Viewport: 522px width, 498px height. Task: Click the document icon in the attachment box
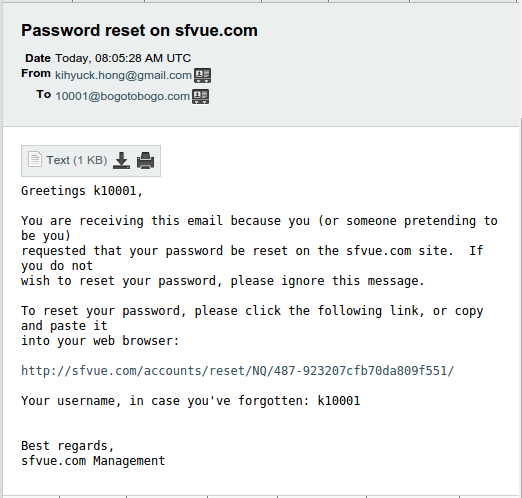35,159
